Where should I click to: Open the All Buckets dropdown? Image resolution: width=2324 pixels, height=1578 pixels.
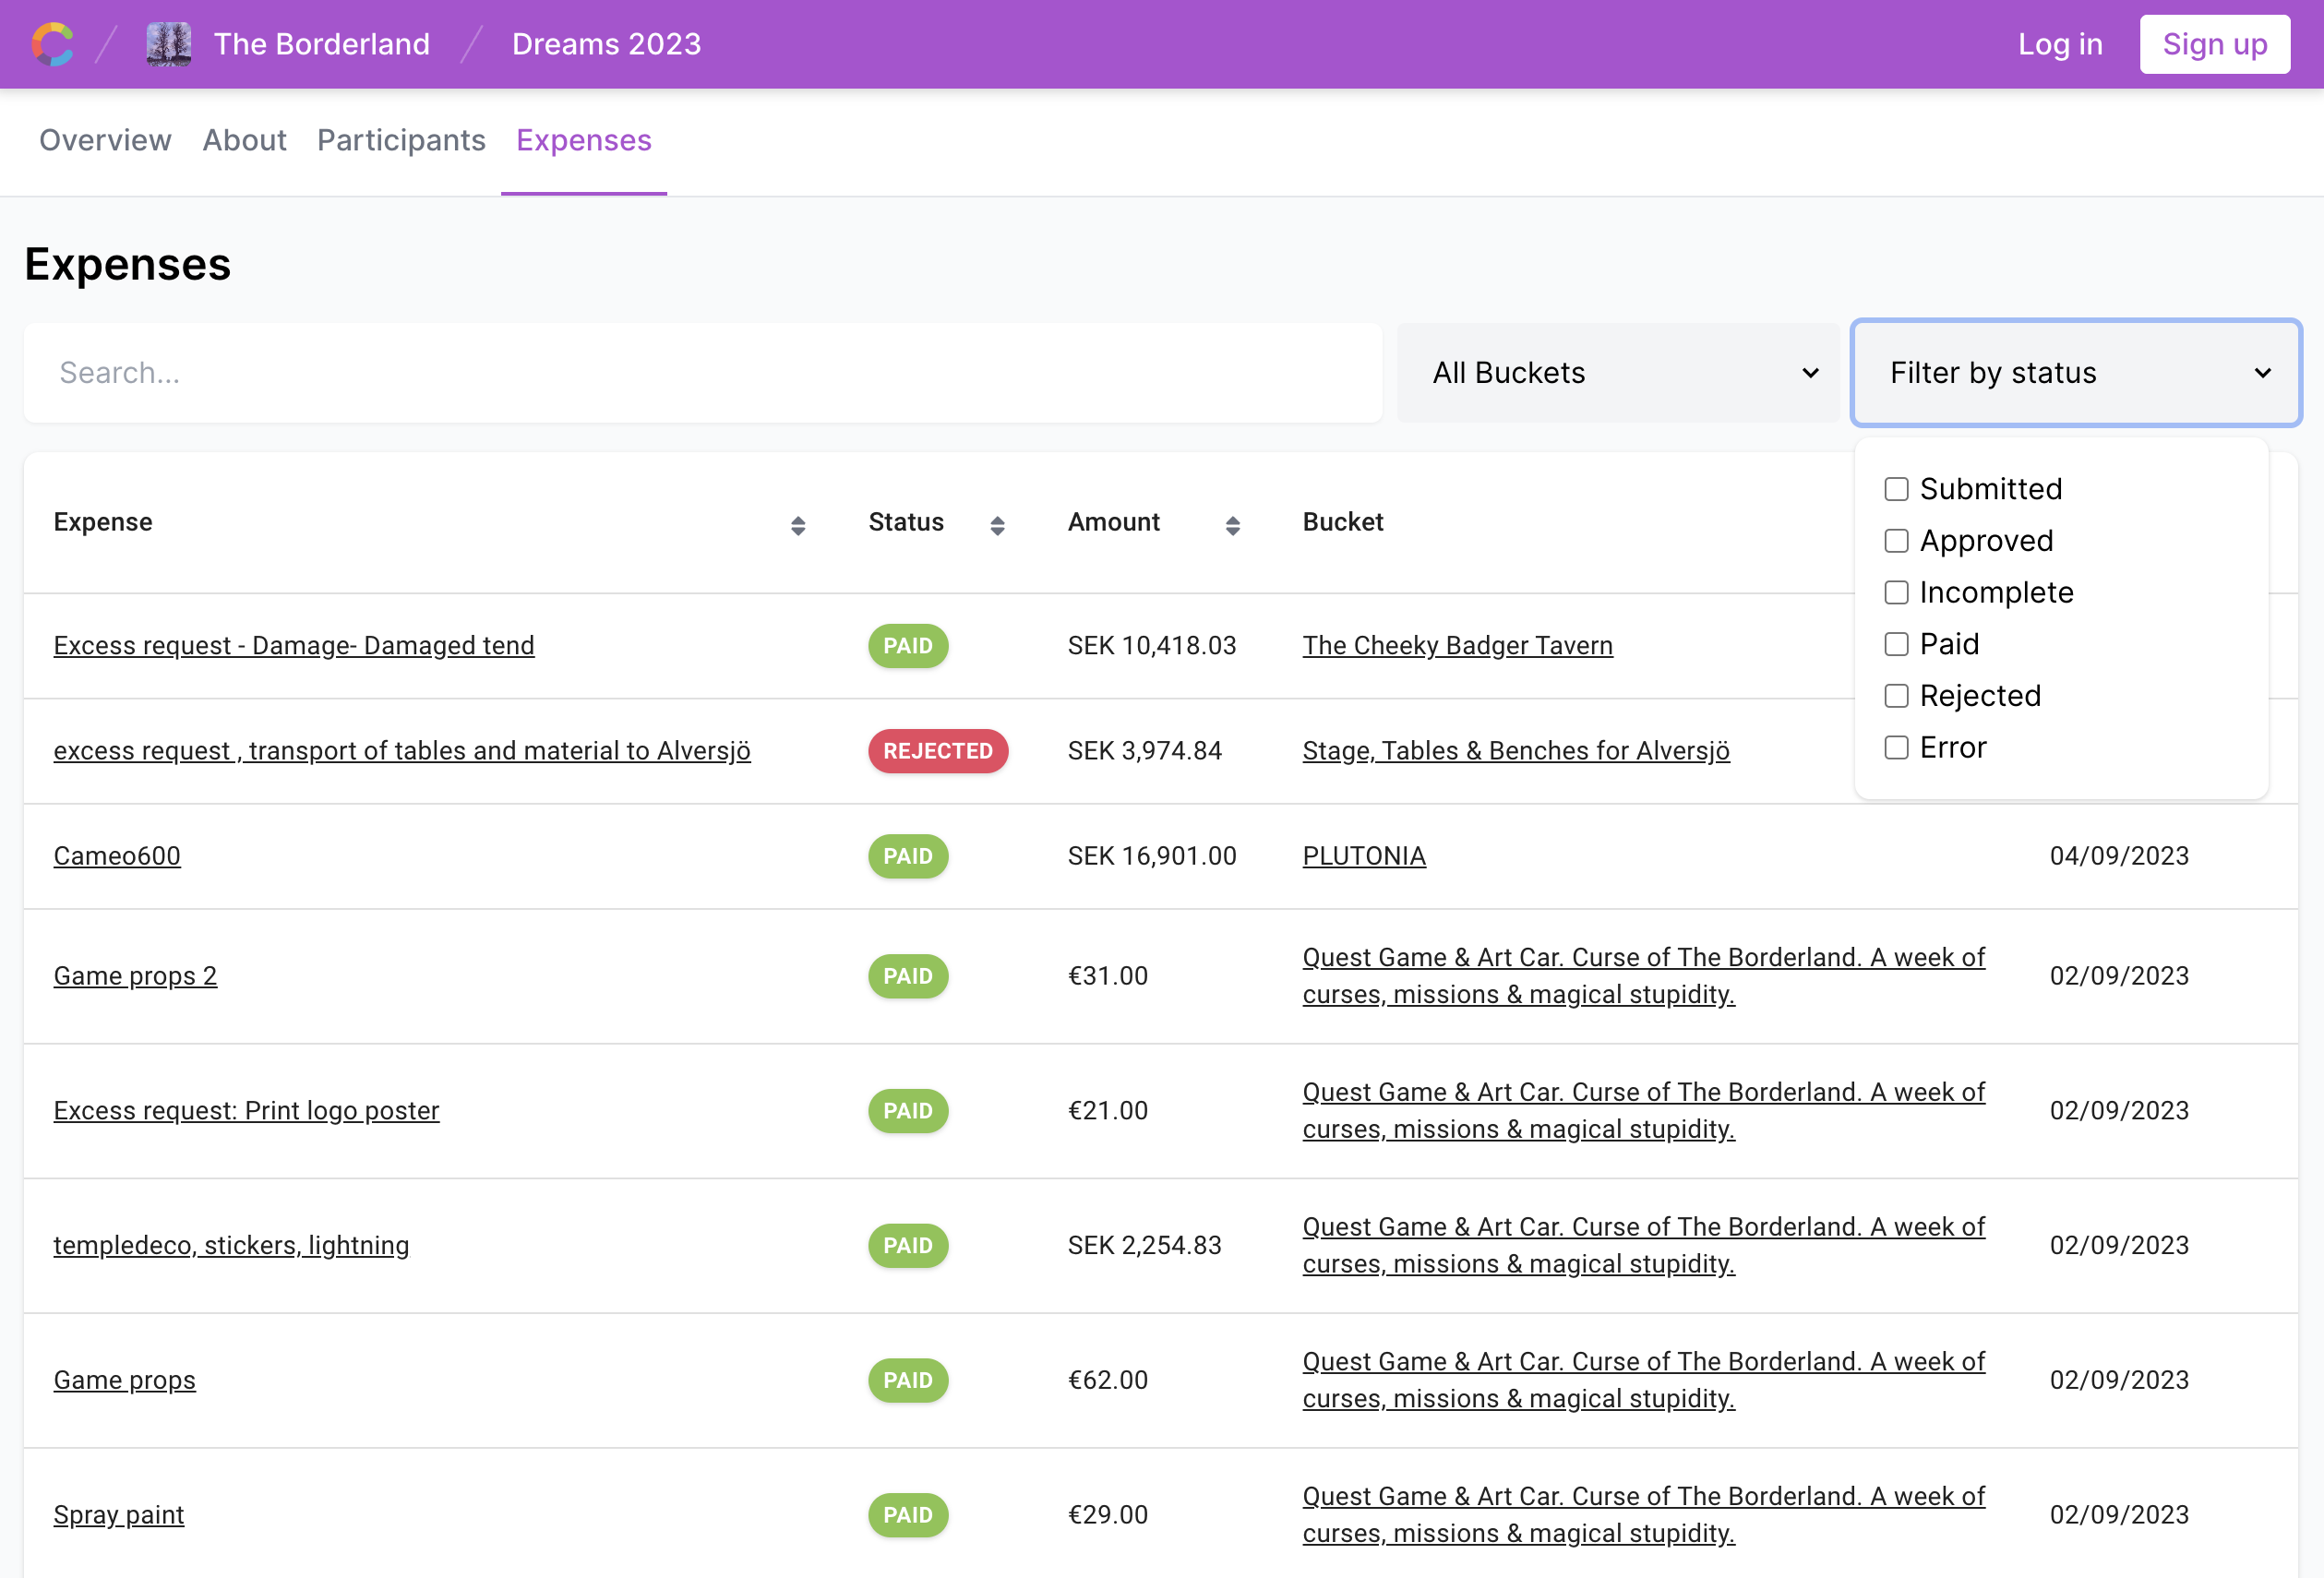pyautogui.click(x=1617, y=373)
